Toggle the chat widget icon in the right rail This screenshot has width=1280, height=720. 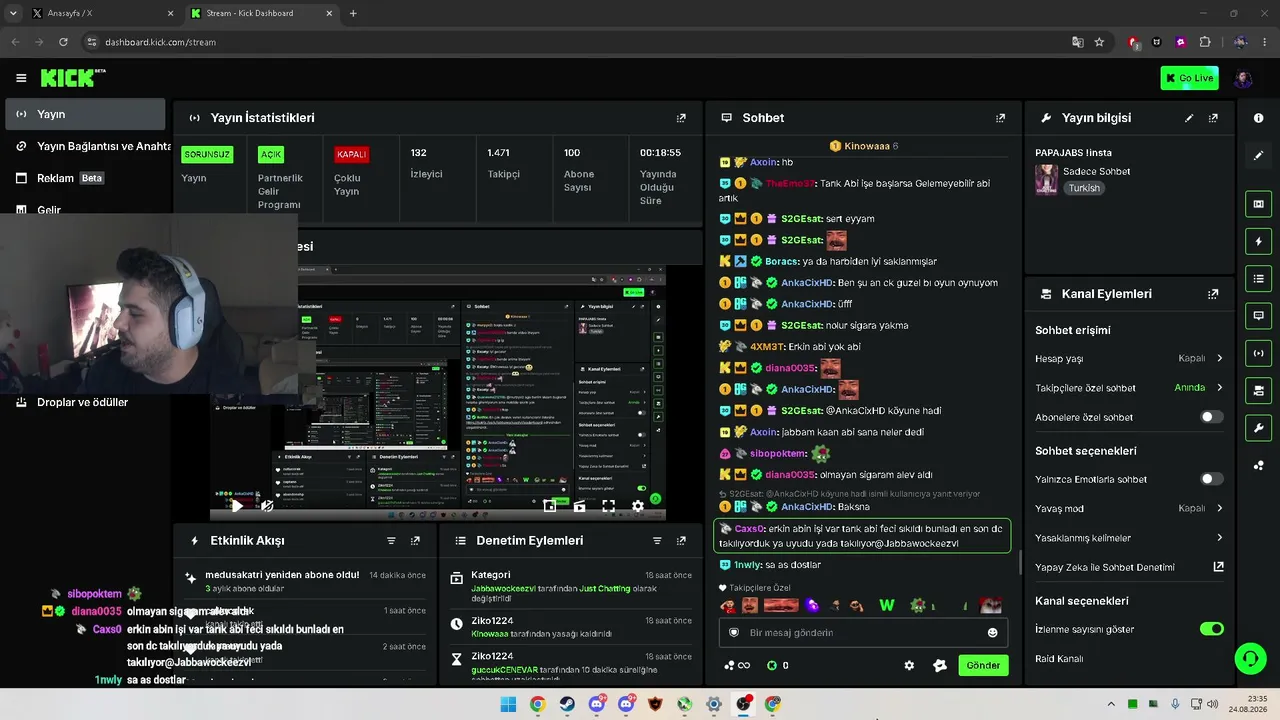[x=1258, y=315]
